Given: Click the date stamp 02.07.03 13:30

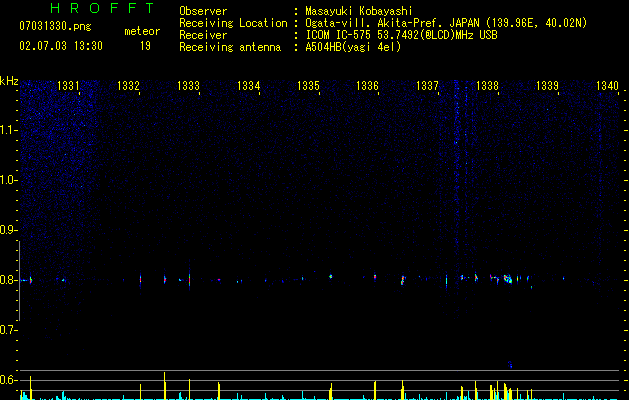Looking at the screenshot, I should pos(61,46).
